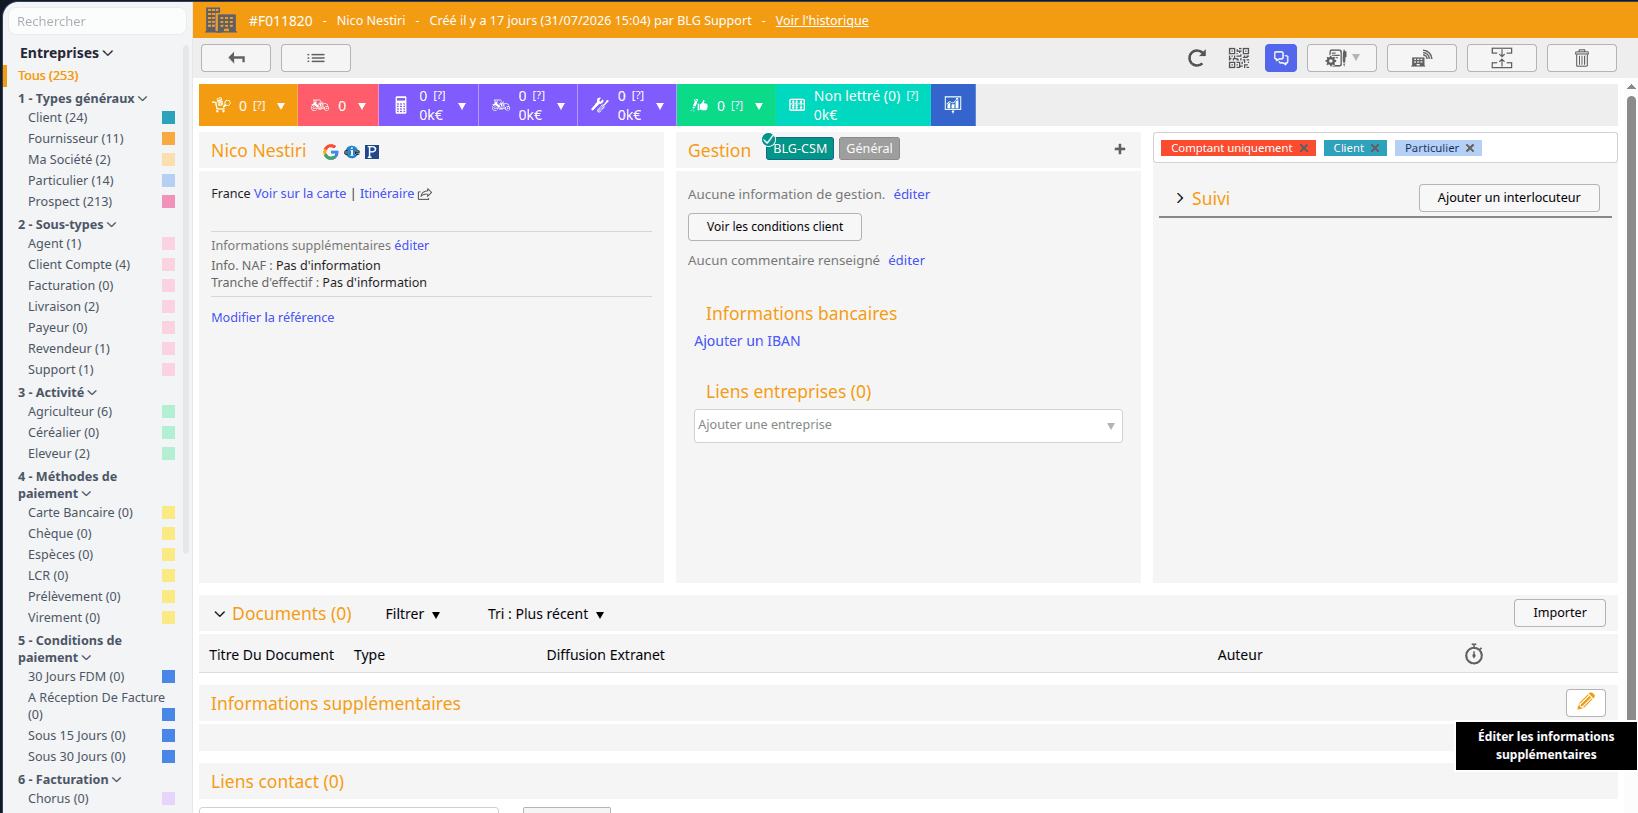Open the blue chat conversations icon
The width and height of the screenshot is (1638, 813).
[x=1281, y=58]
